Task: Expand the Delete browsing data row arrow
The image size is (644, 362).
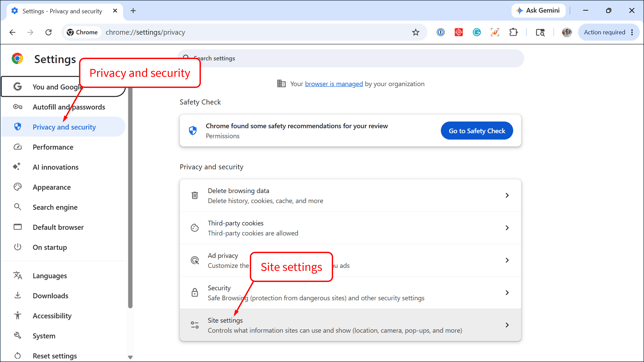Action: (x=507, y=196)
